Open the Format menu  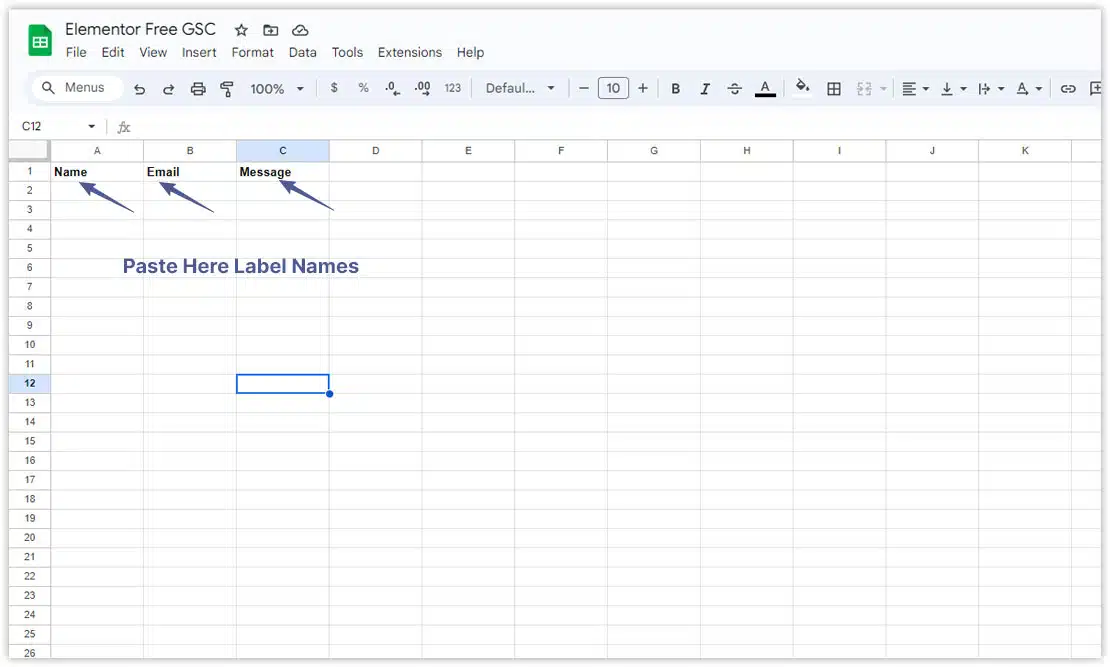pyautogui.click(x=252, y=52)
